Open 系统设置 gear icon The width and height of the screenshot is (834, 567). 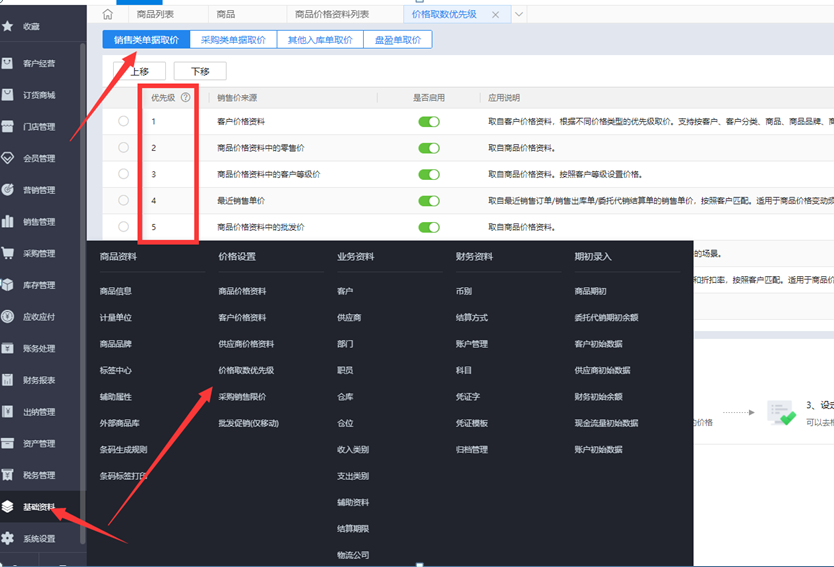pos(8,538)
